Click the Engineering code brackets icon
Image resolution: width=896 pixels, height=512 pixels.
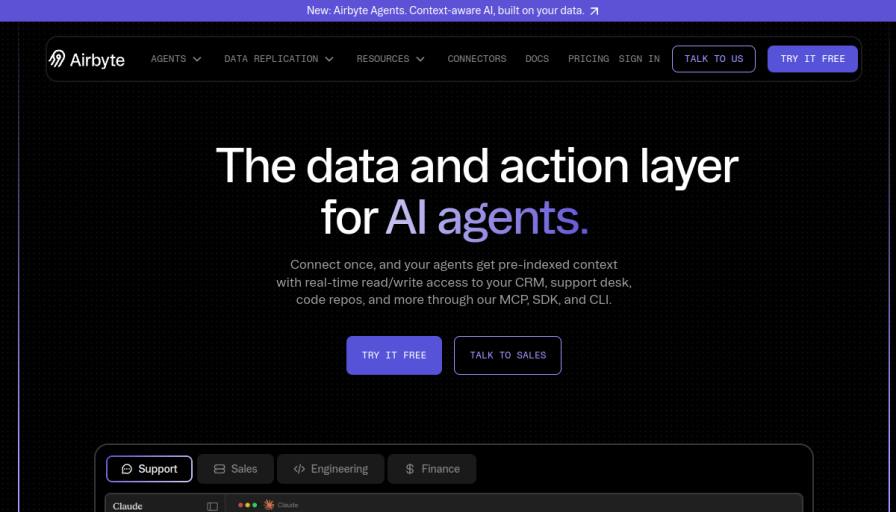[x=299, y=469]
